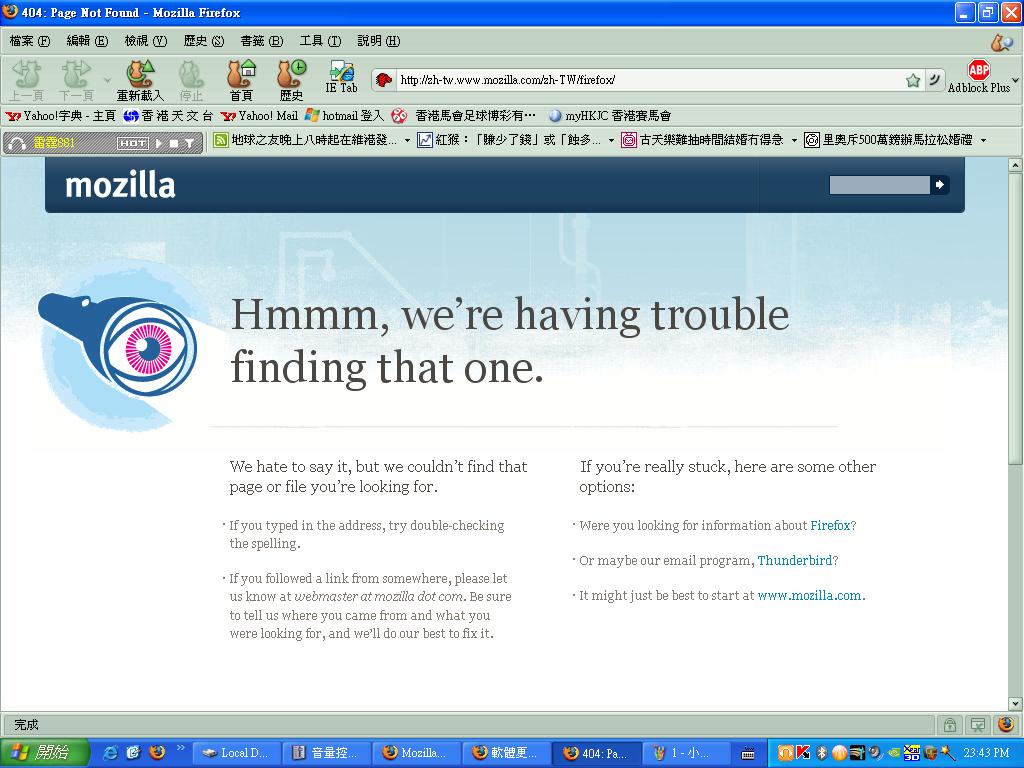This screenshot has width=1024, height=768.
Task: Open hotmail 登入 bookmark
Action: pyautogui.click(x=344, y=116)
